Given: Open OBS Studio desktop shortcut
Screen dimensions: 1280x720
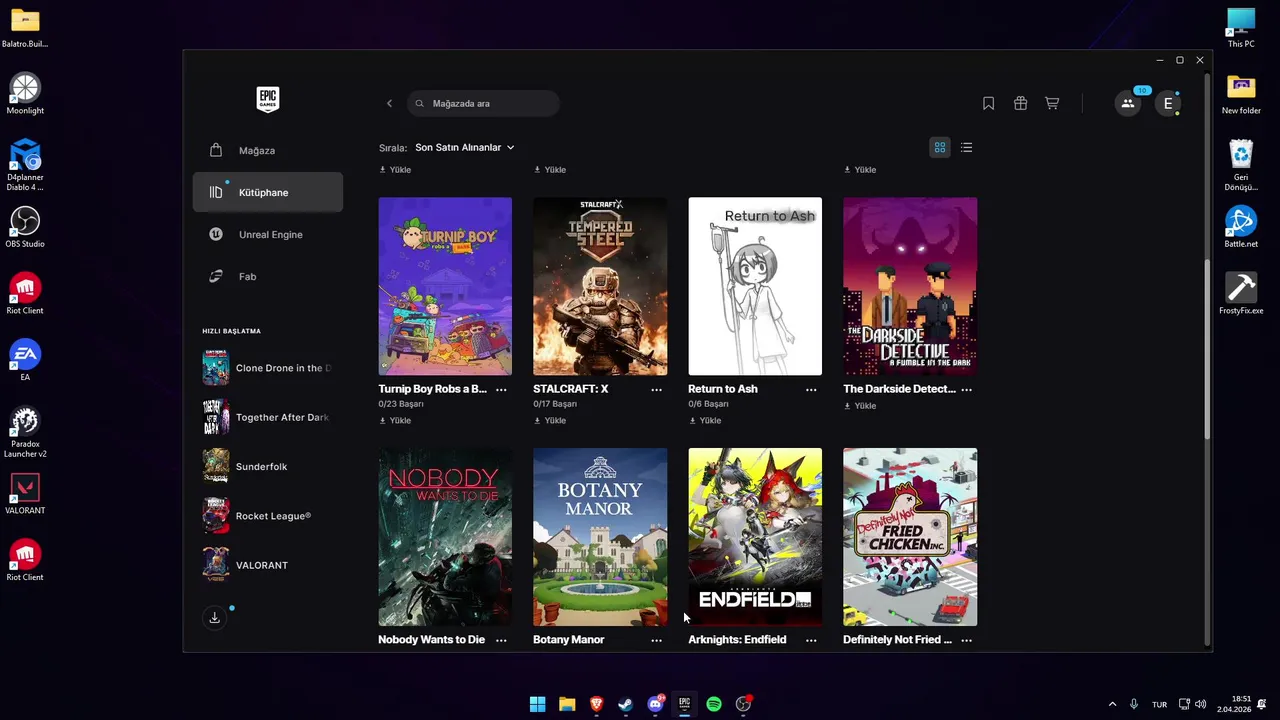Looking at the screenshot, I should 25,227.
